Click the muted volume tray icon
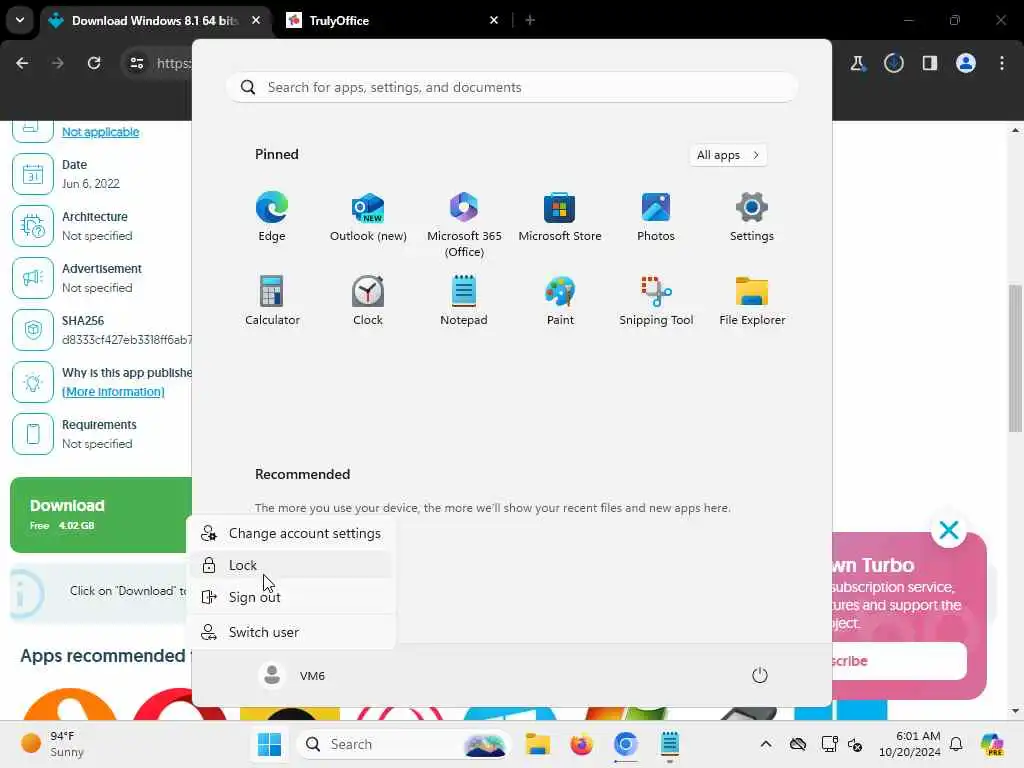 coord(856,744)
